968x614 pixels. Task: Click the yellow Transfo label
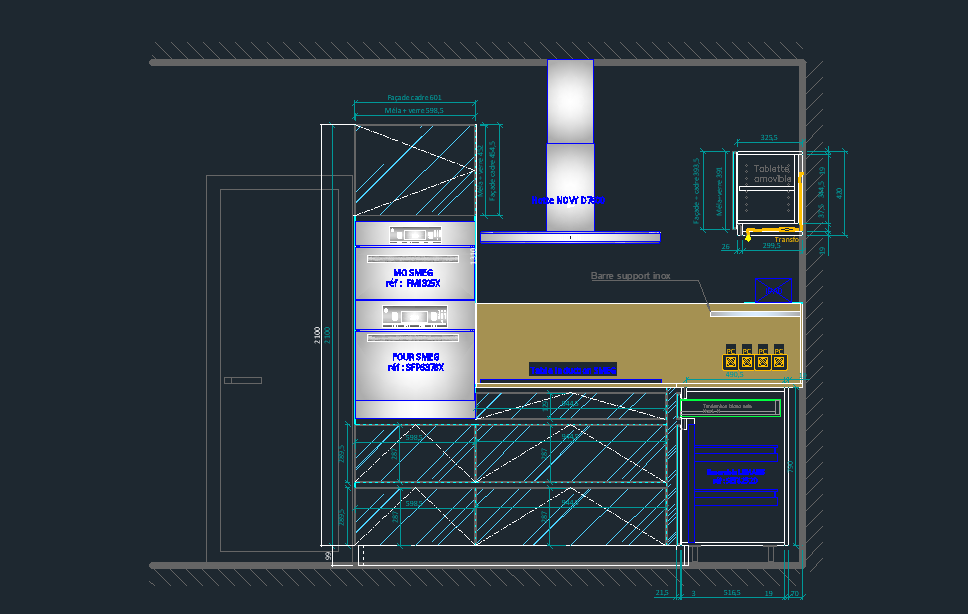786,240
